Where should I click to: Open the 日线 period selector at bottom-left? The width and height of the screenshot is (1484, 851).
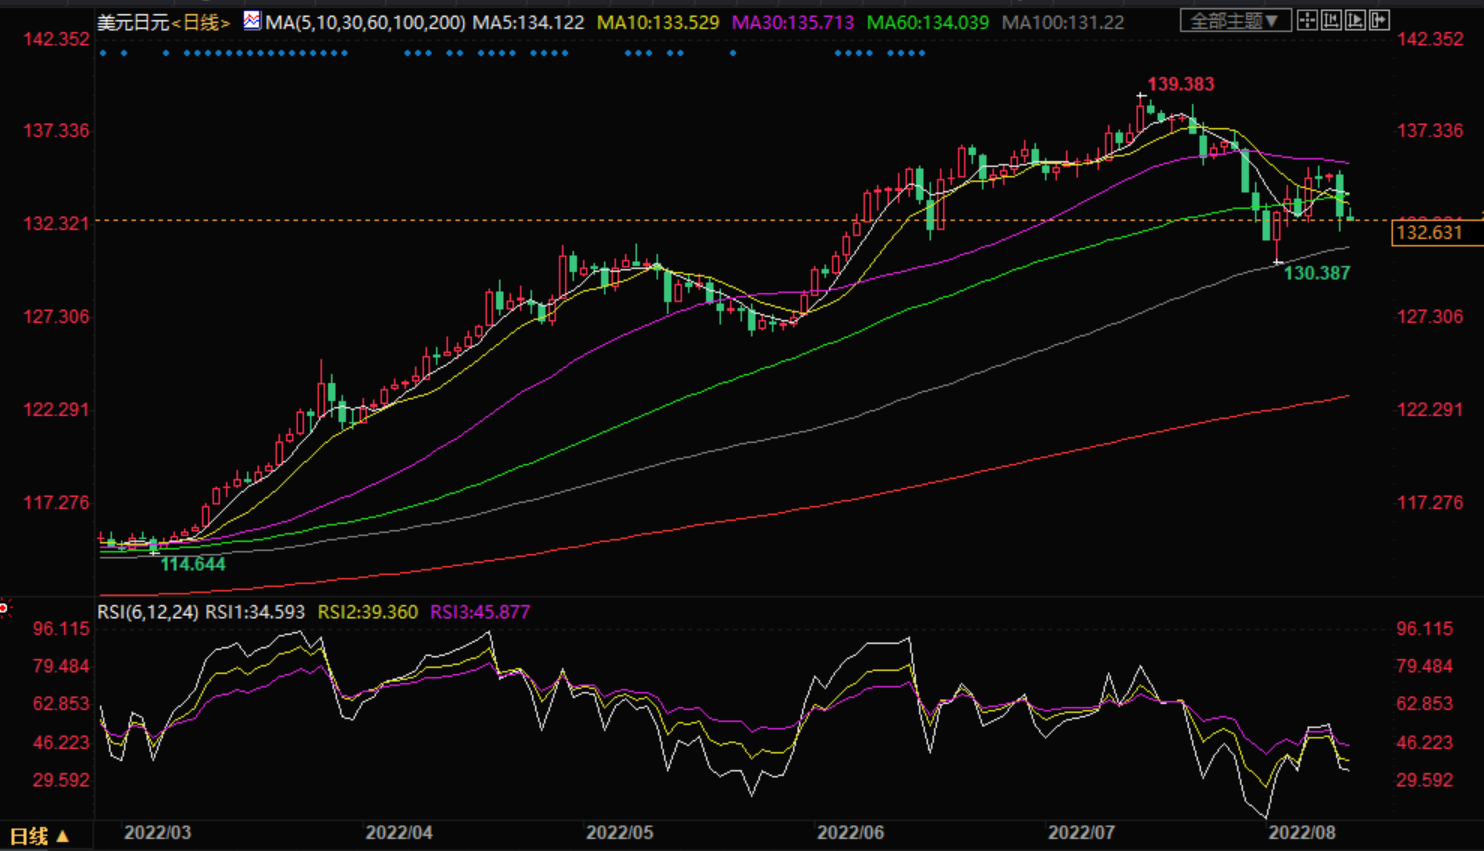pos(38,836)
